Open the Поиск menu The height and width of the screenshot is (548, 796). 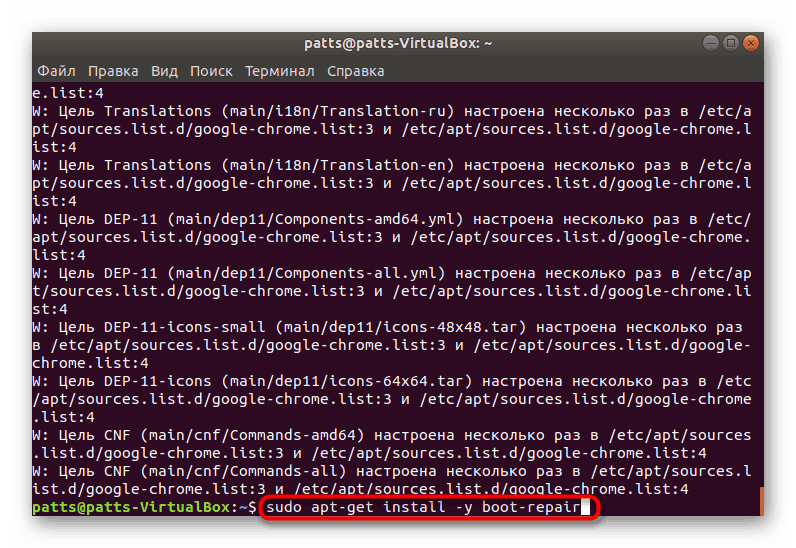point(211,71)
